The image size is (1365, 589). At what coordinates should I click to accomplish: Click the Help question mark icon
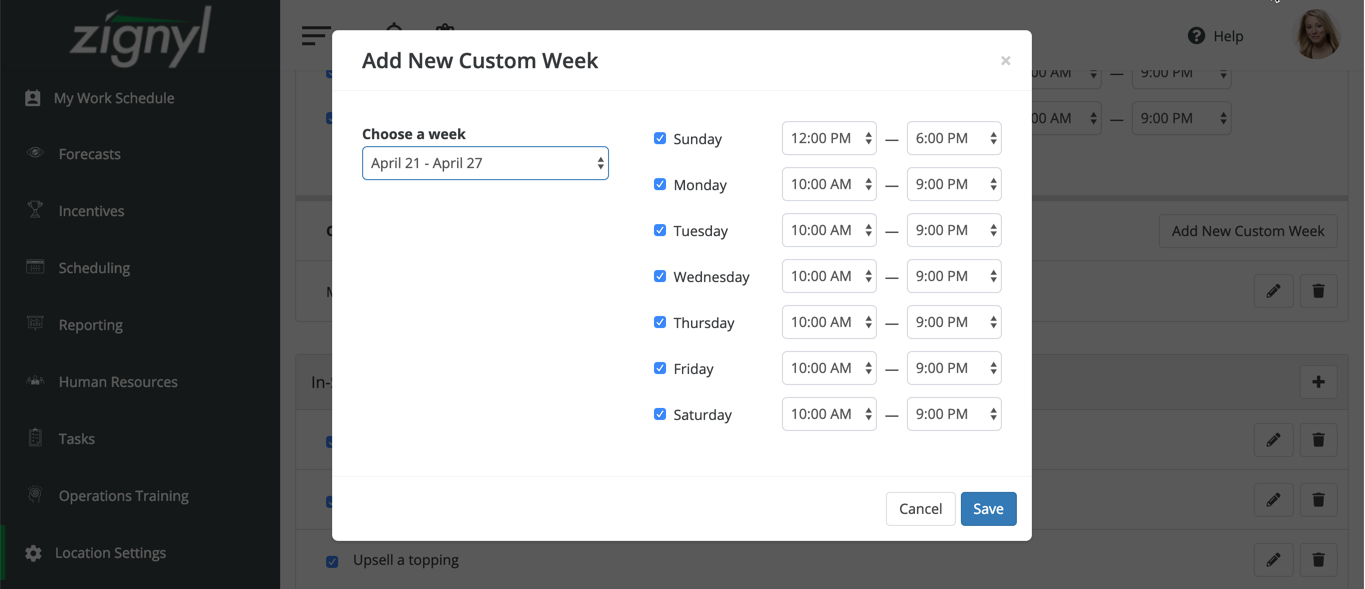pos(1196,36)
